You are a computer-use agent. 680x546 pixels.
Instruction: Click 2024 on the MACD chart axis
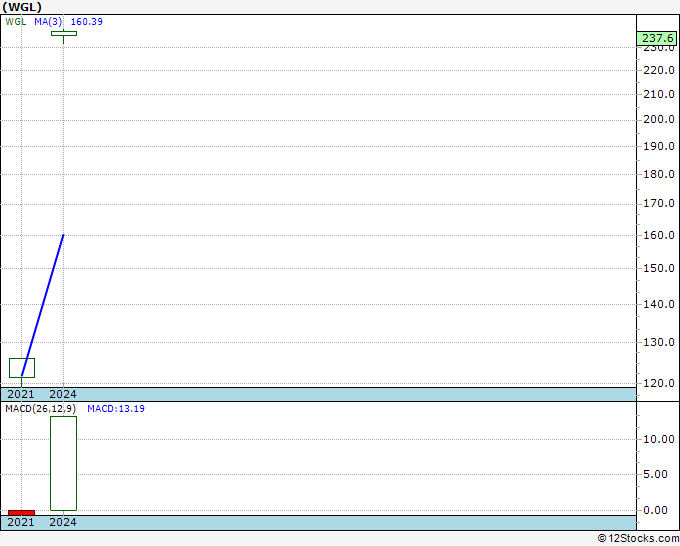point(63,522)
